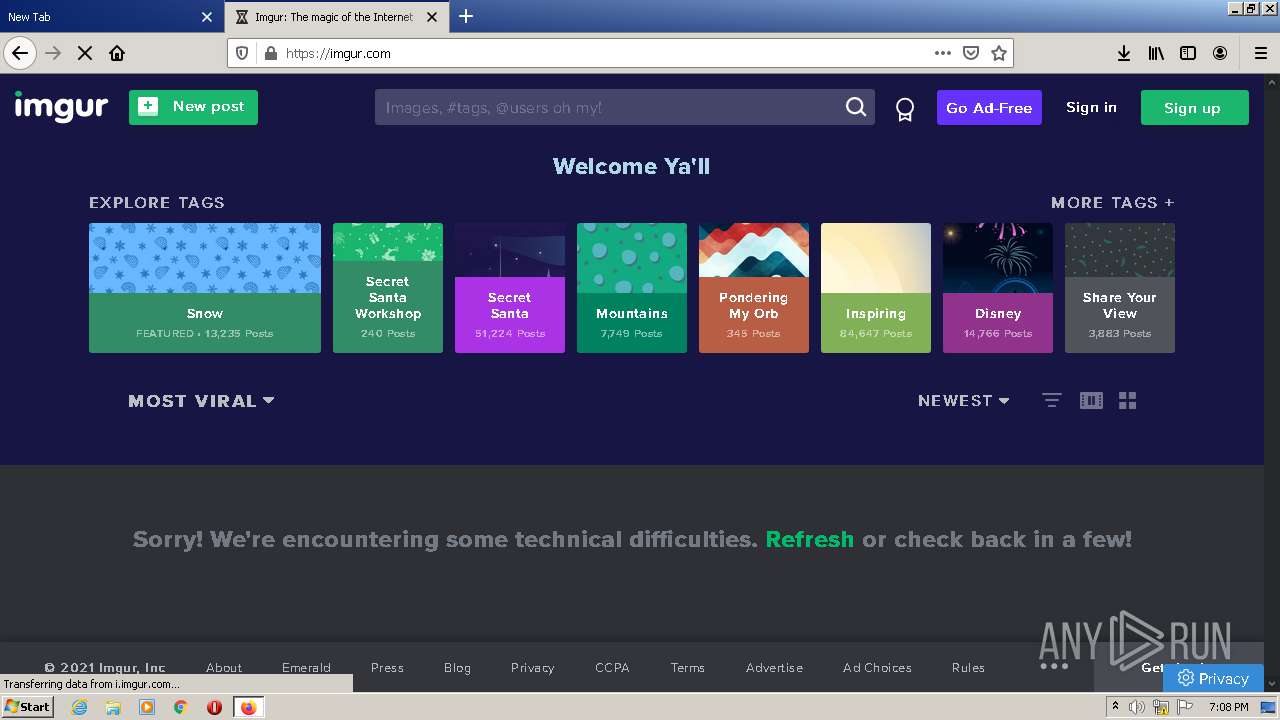Viewport: 1280px width, 720px height.
Task: Click the imgur logo
Action: pos(61,107)
